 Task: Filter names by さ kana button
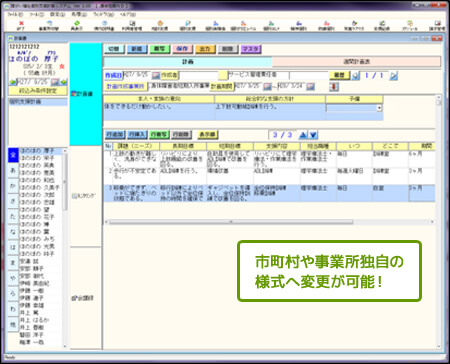coord(13,201)
